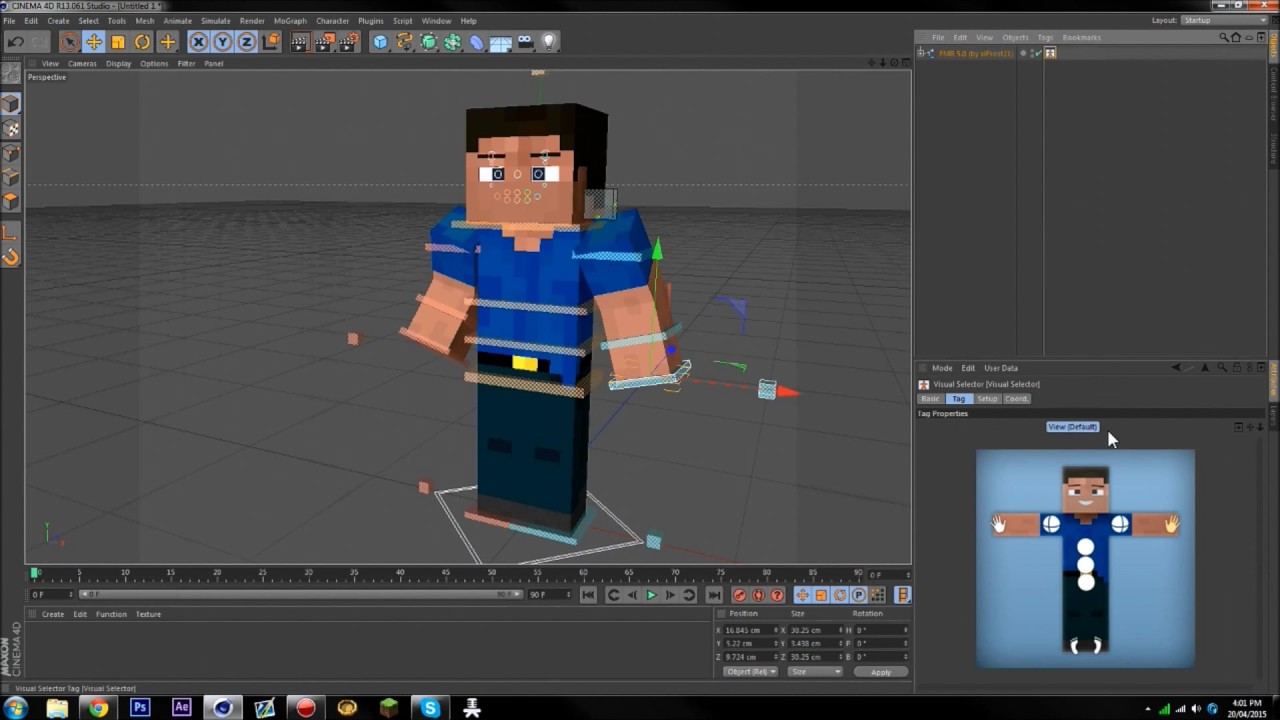
Task: Click the Size Y value field
Action: coord(815,643)
